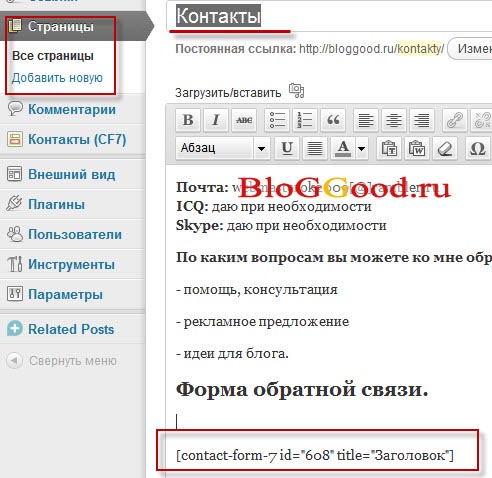Align text left
This screenshot has width=492, height=478.
point(366,120)
